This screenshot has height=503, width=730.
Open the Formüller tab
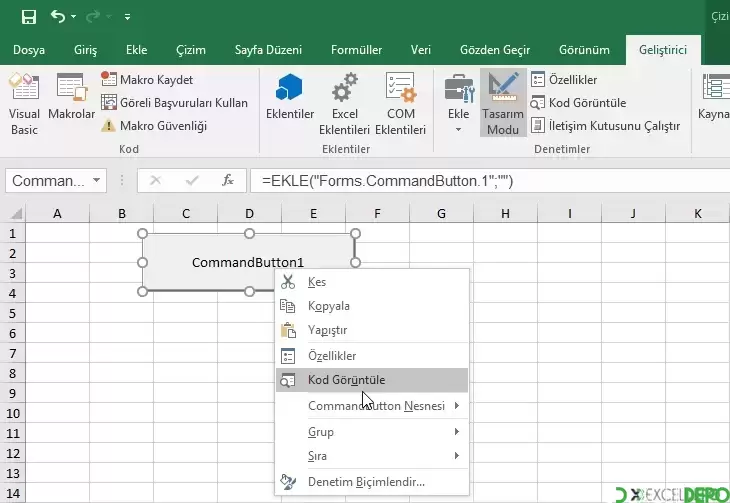pos(357,50)
